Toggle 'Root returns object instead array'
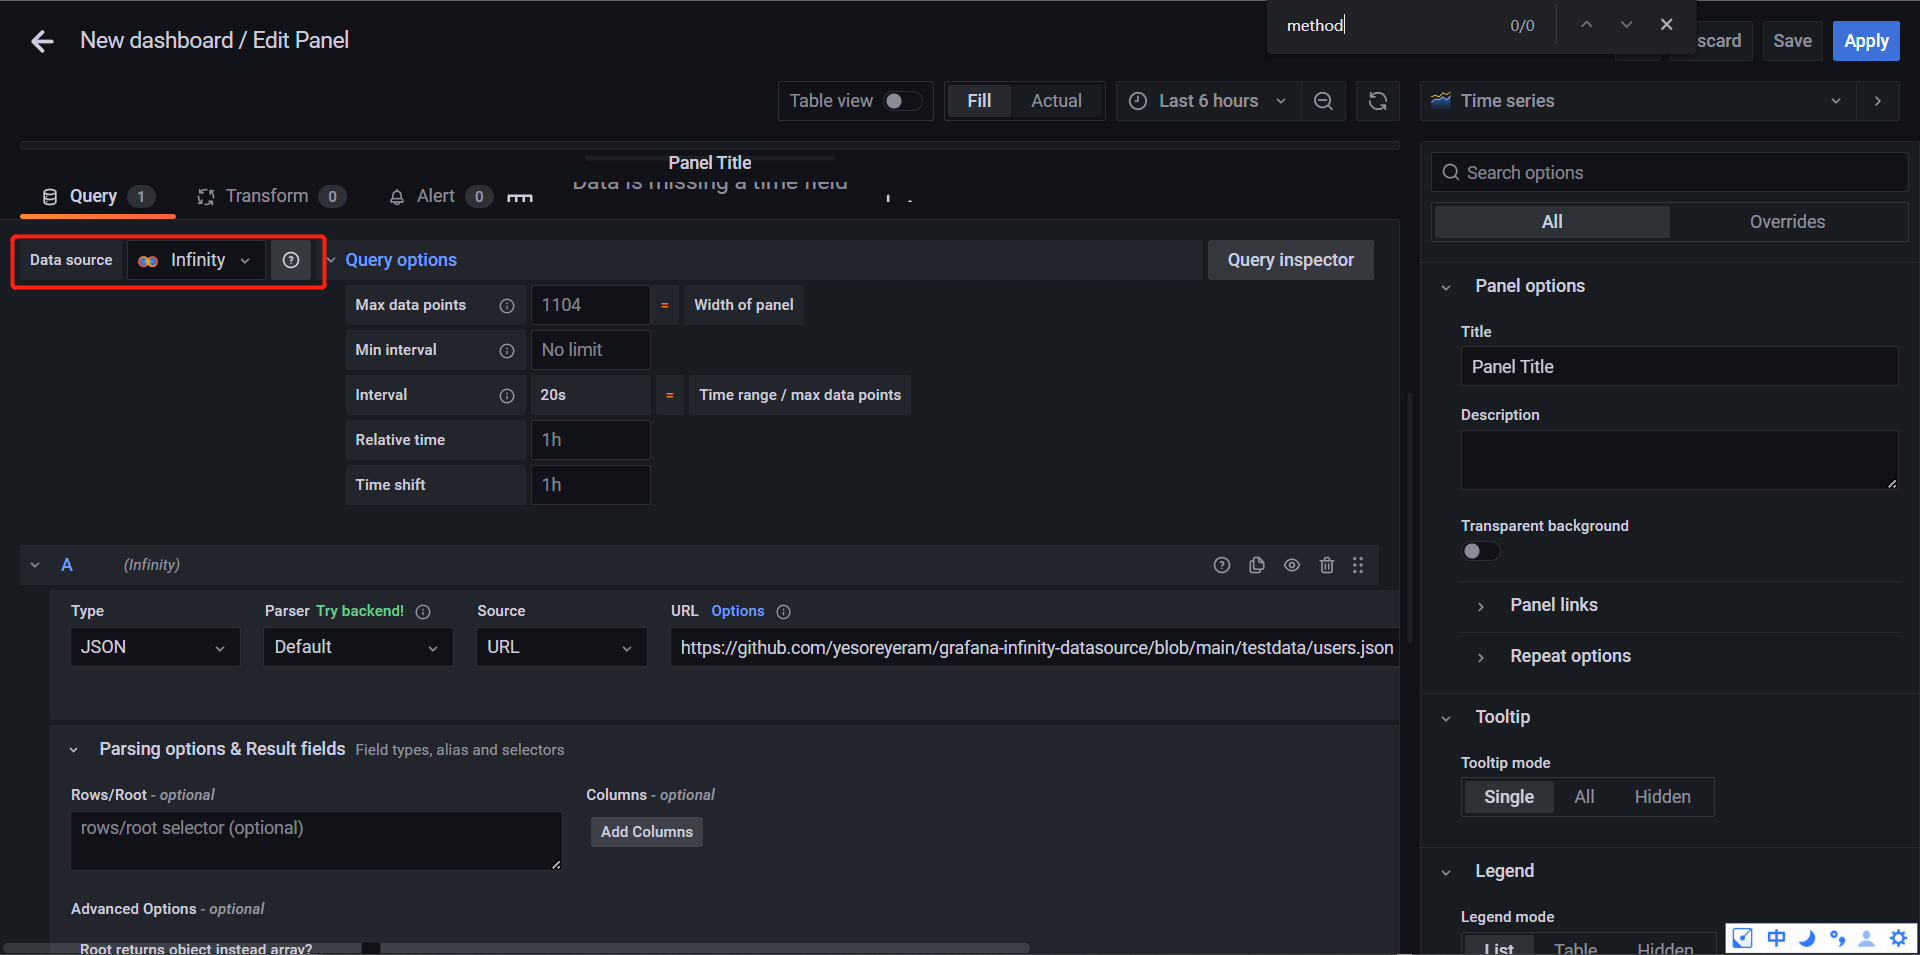 point(369,946)
